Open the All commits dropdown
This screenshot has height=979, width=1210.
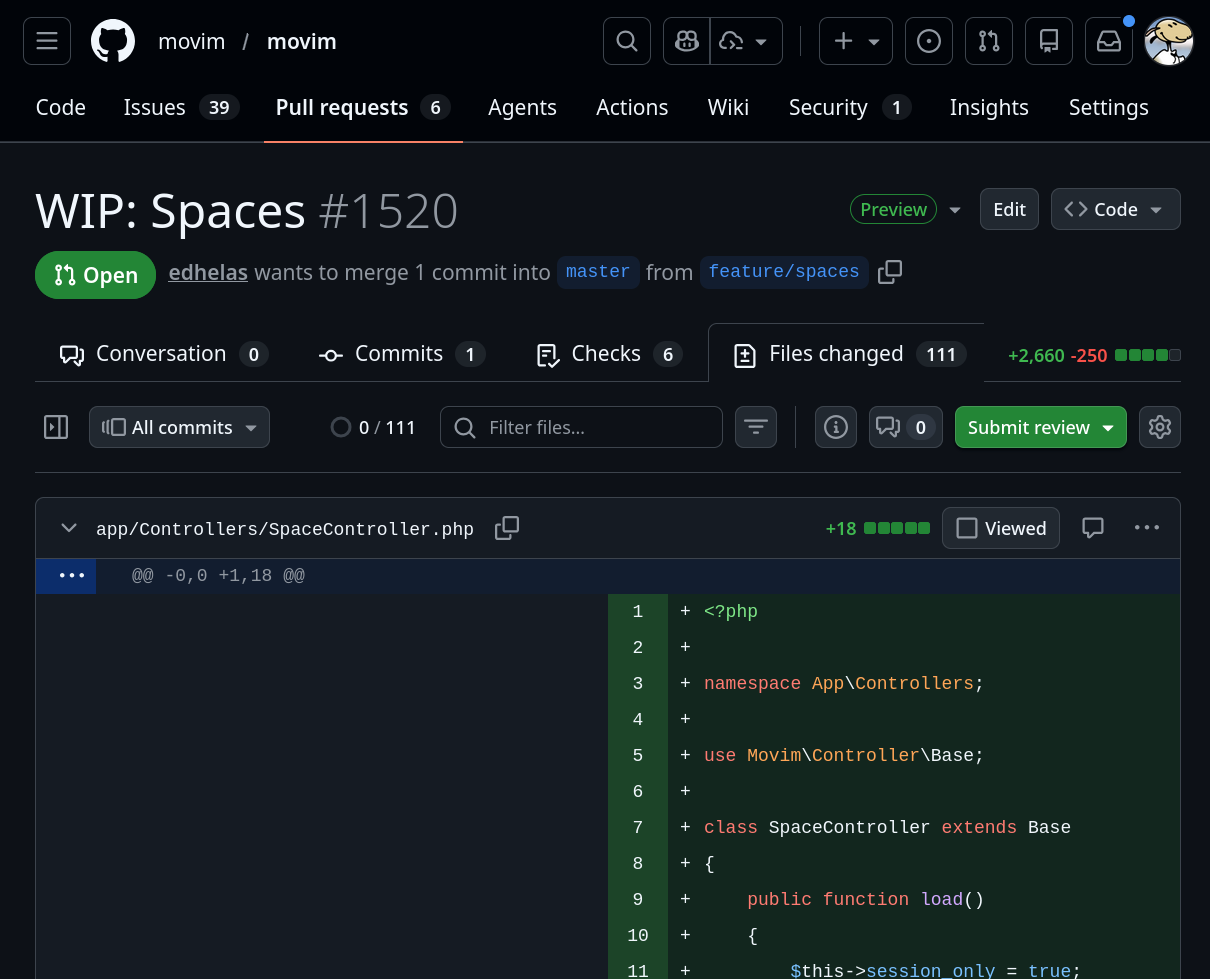[x=180, y=427]
